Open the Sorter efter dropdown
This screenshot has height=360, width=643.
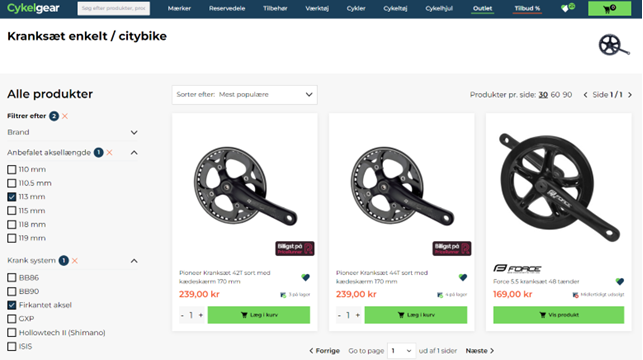(245, 95)
